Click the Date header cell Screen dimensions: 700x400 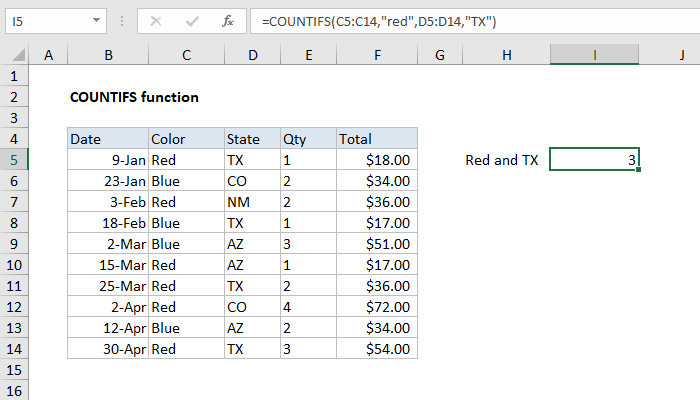point(107,138)
